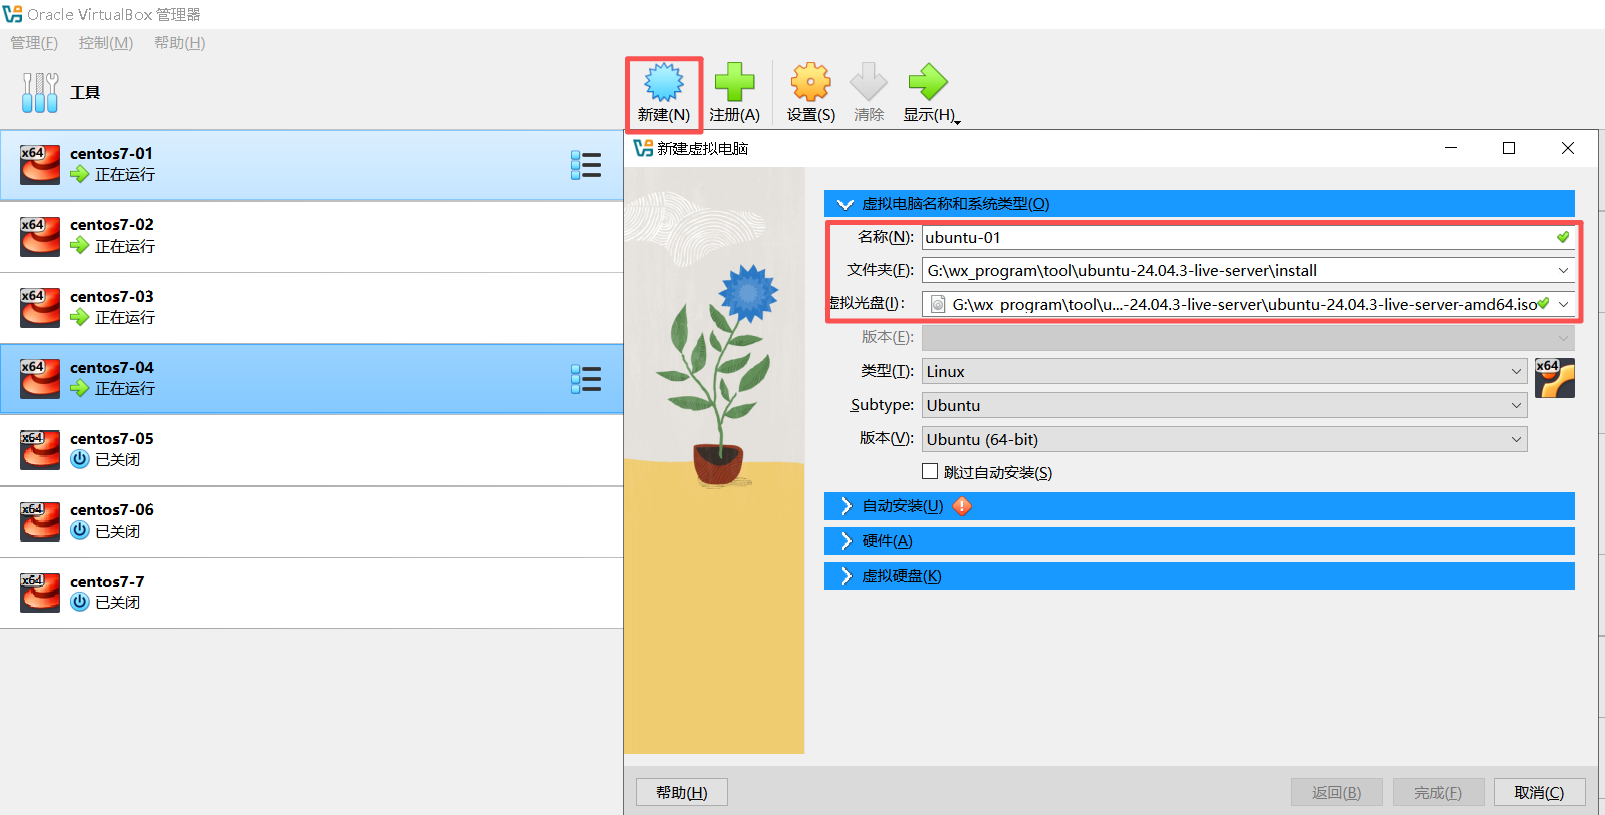Viewport: 1605px width, 815px height.
Task: Close the New Virtual Machine (新建虚拟电脑) dialog
Action: [1568, 148]
